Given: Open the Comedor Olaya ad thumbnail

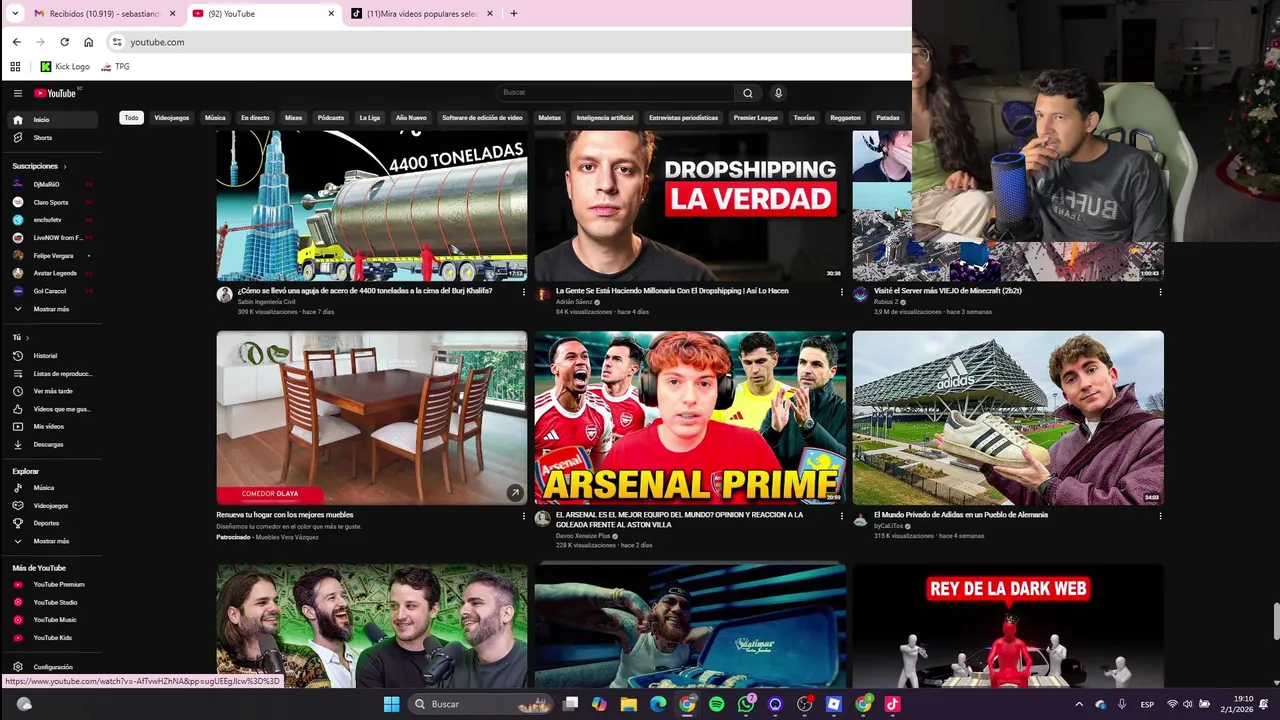Looking at the screenshot, I should coord(372,418).
